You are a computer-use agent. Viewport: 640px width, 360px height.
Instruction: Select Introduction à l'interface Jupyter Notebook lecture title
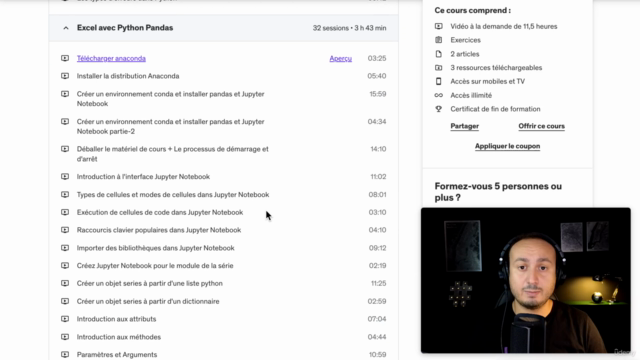click(x=143, y=177)
